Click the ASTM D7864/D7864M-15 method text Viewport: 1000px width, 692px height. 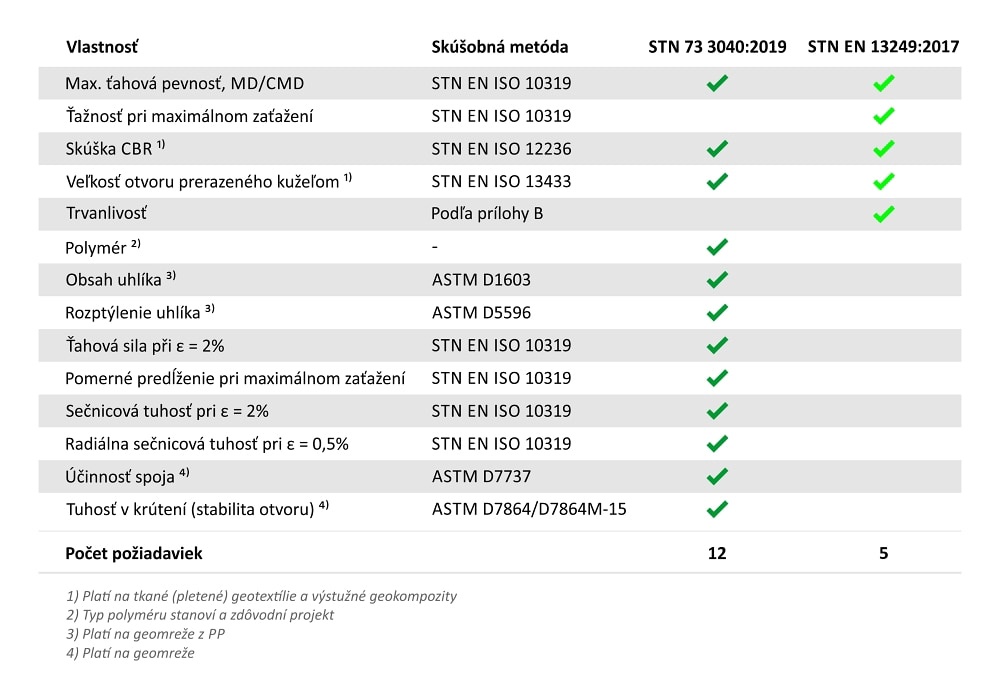coord(529,509)
